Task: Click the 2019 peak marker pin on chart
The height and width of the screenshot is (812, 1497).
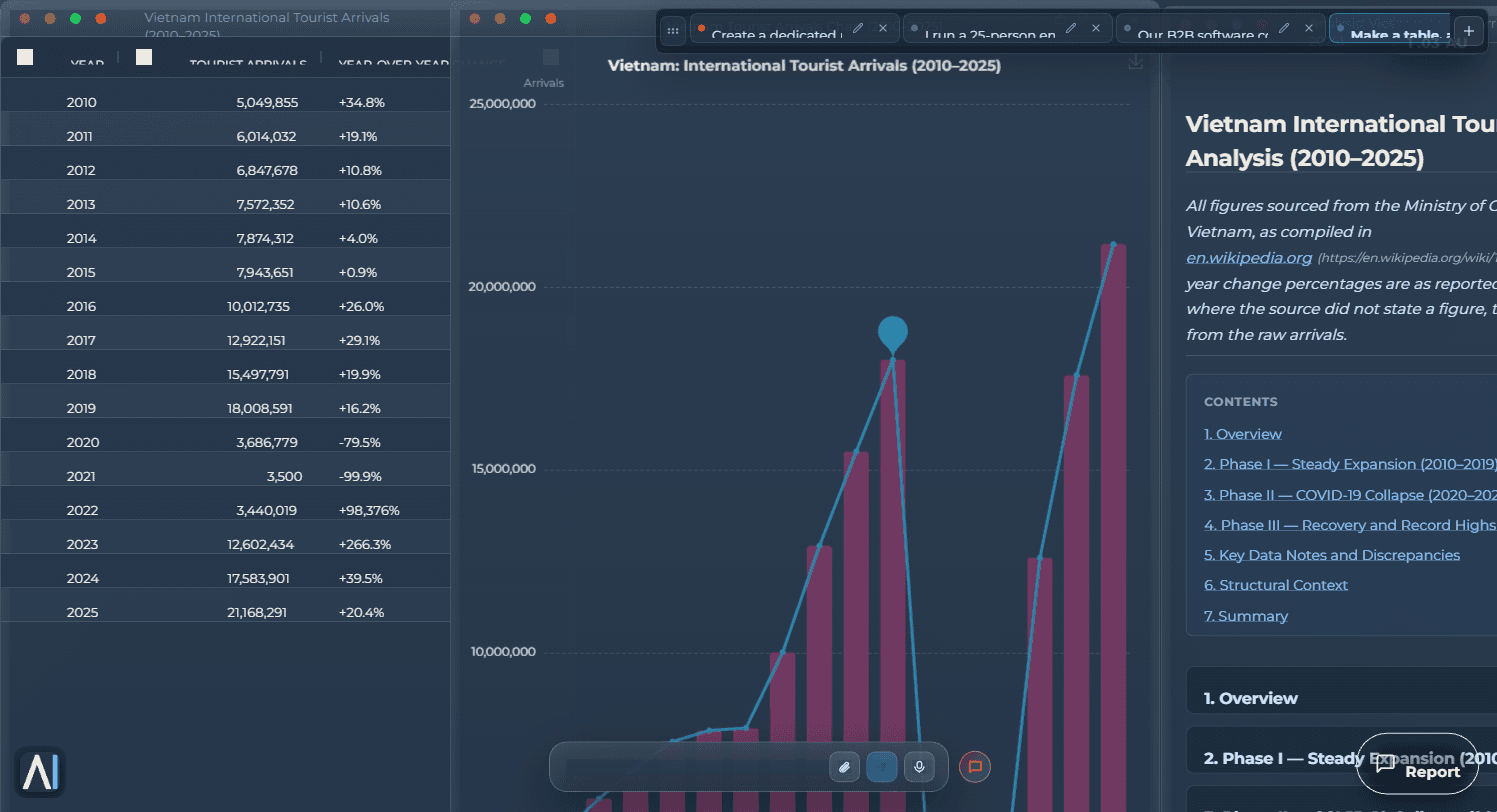Action: (893, 333)
